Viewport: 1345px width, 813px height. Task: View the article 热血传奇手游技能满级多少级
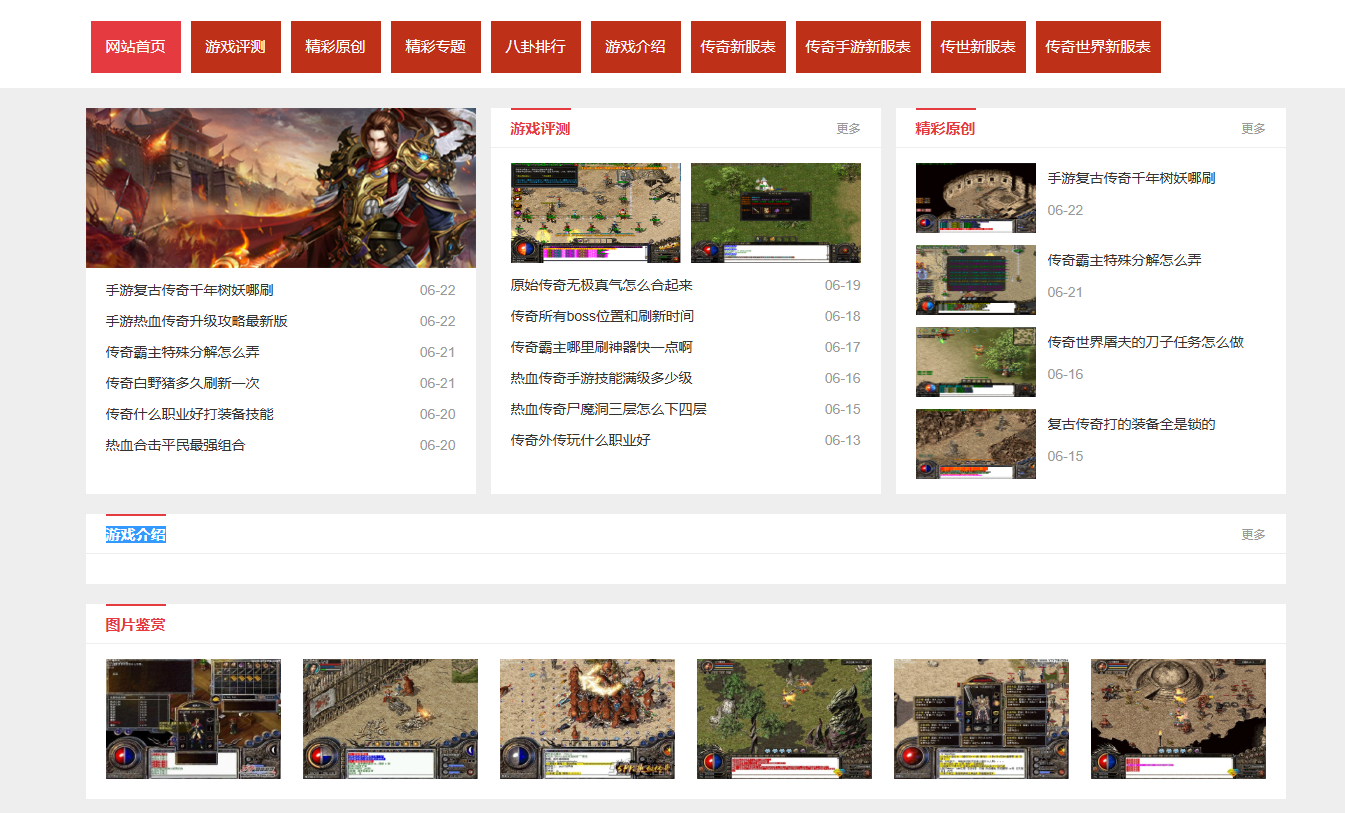tap(602, 379)
